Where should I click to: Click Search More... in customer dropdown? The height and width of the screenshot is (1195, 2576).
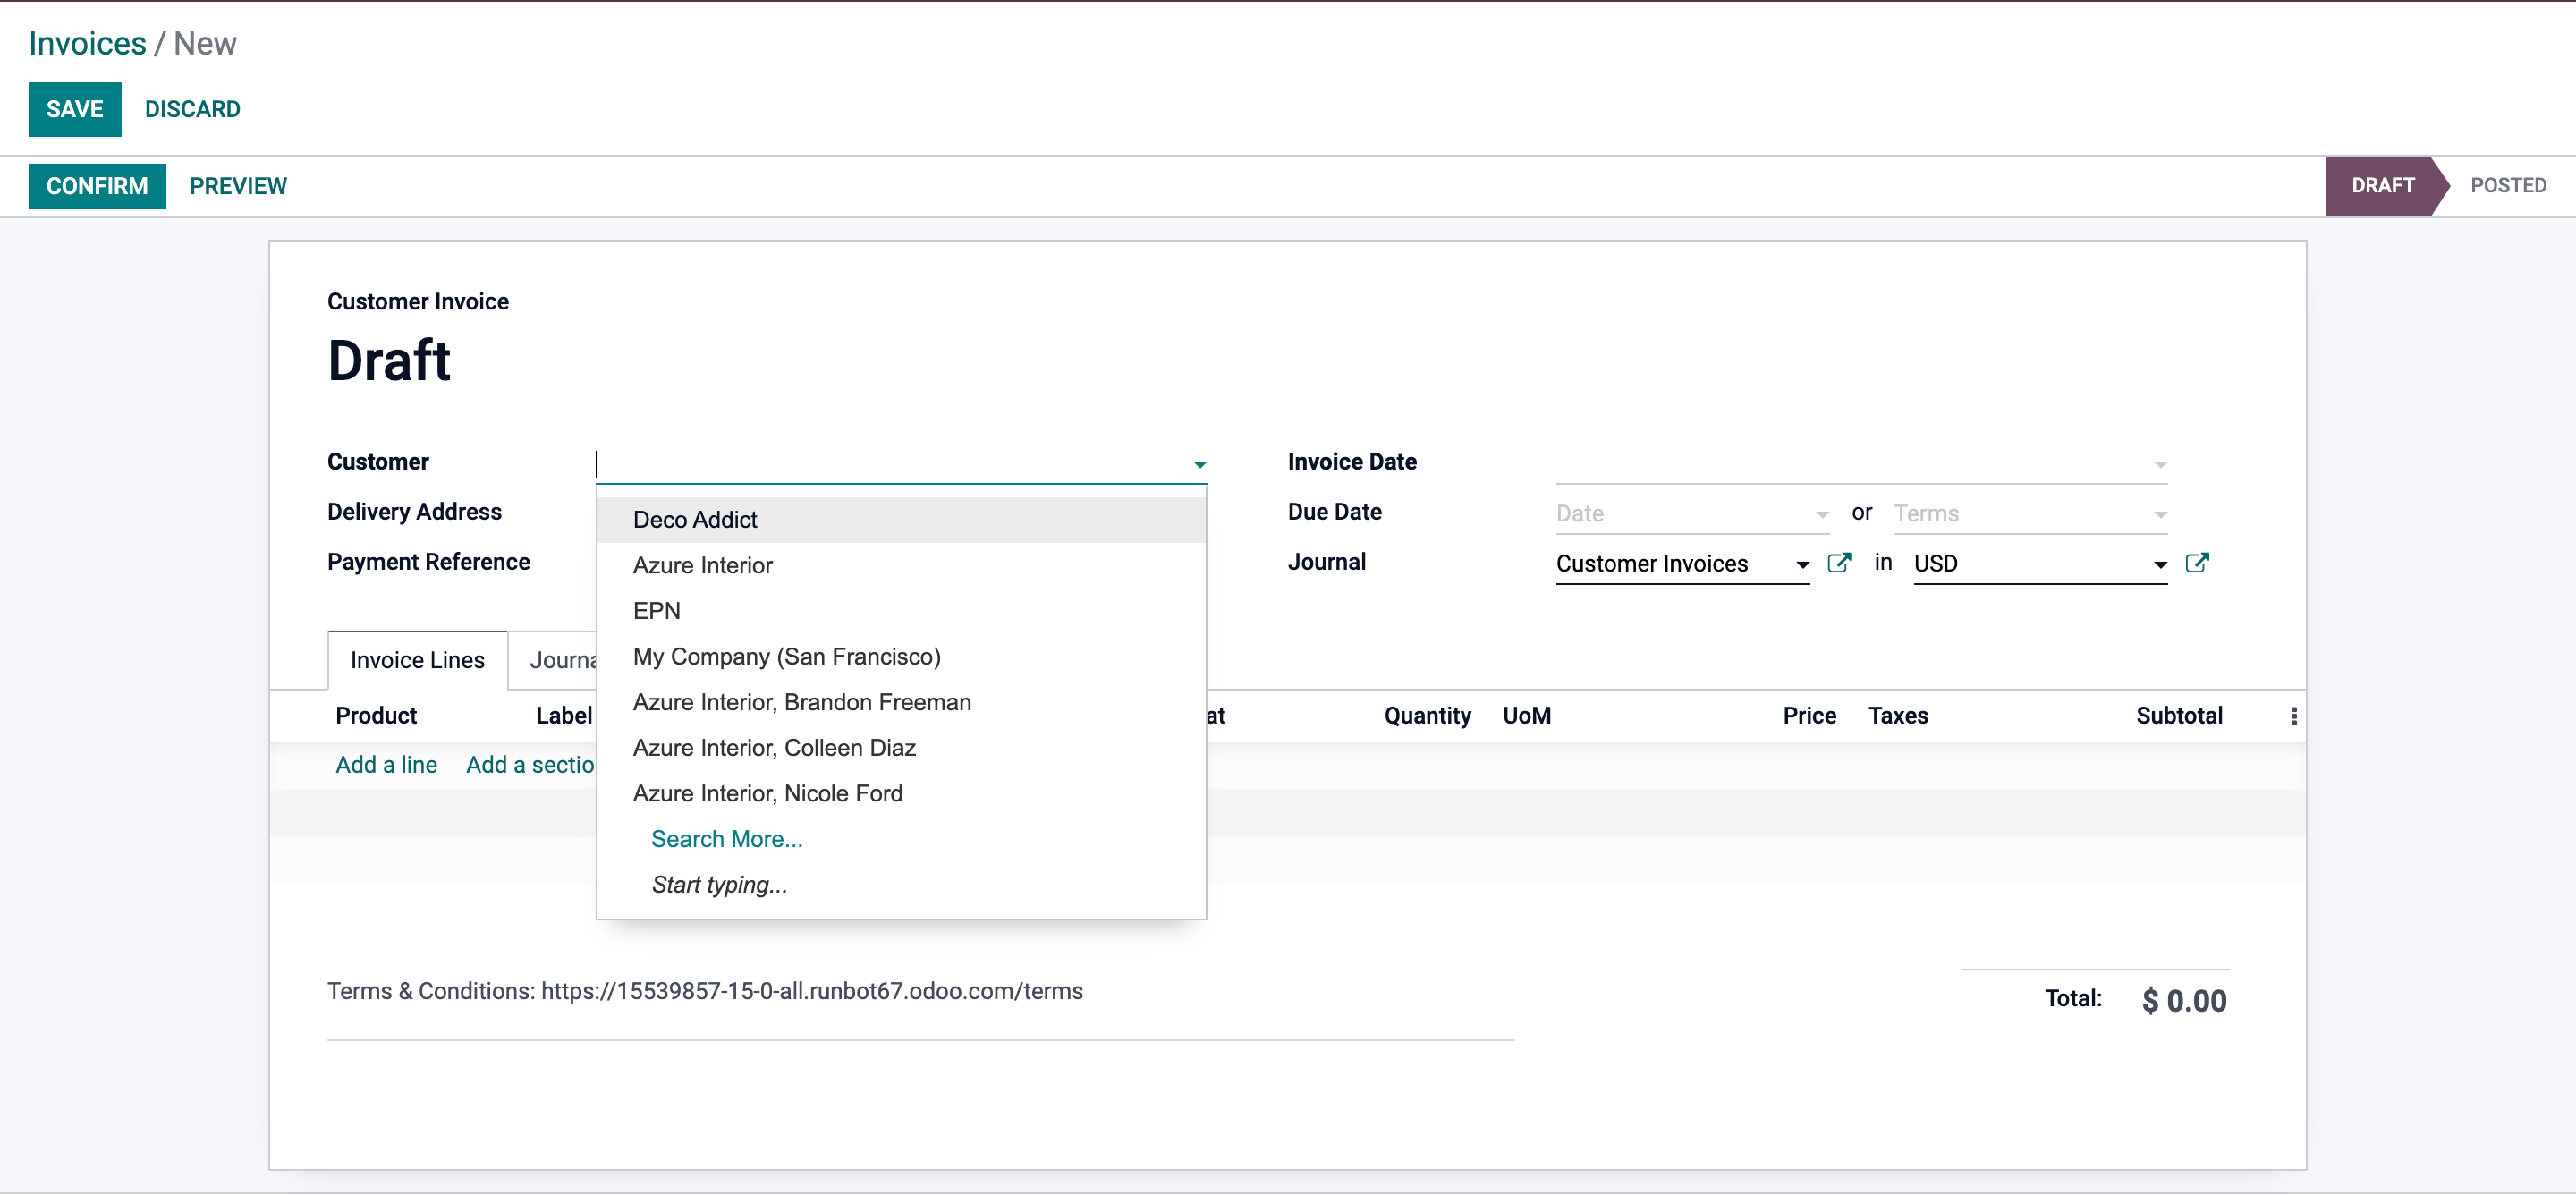coord(726,839)
